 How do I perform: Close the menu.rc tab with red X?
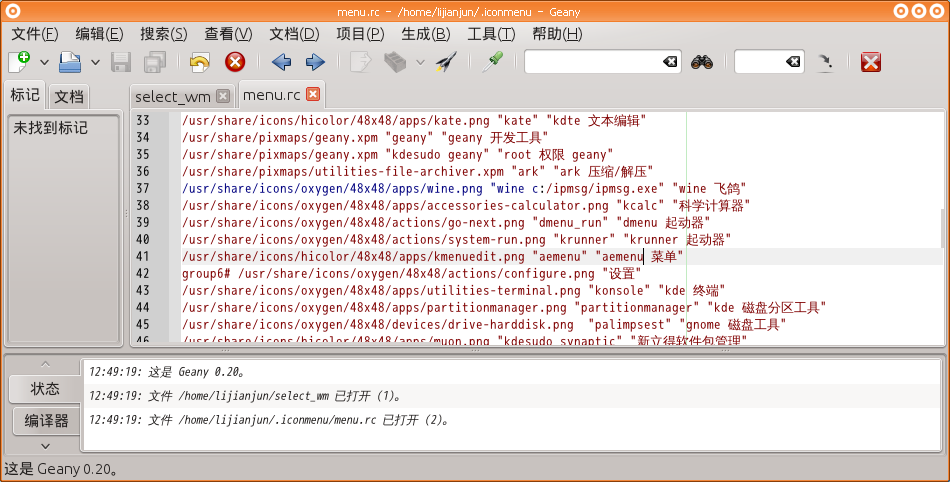313,94
